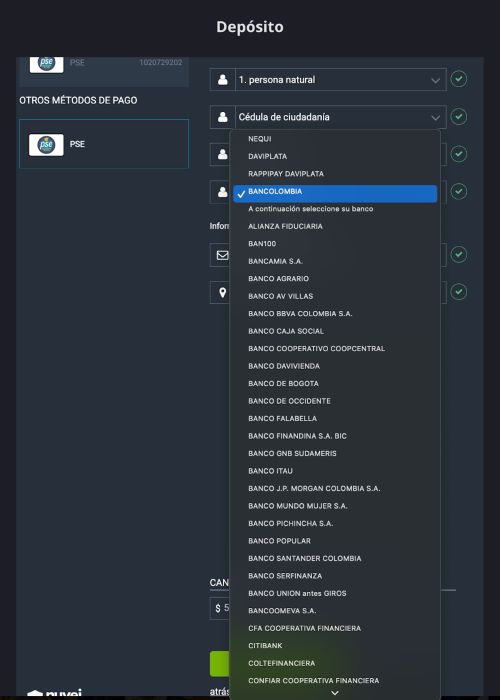Click the green checkmark beside the address field
This screenshot has width=500, height=700.
tap(458, 292)
